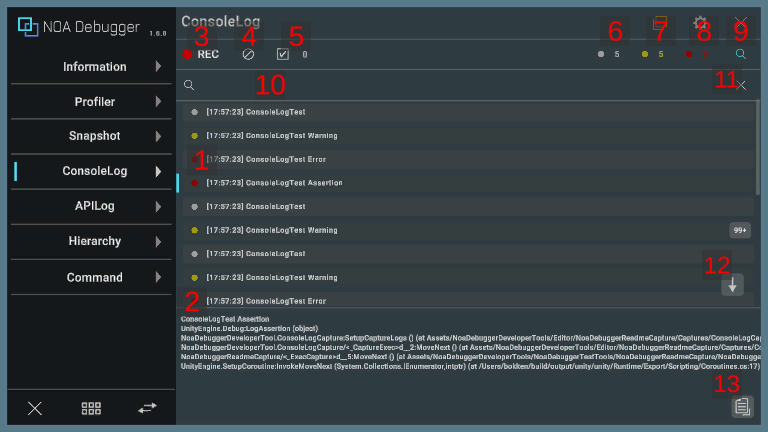Image resolution: width=768 pixels, height=432 pixels.
Task: Expand the Command arrow
Action: [158, 277]
